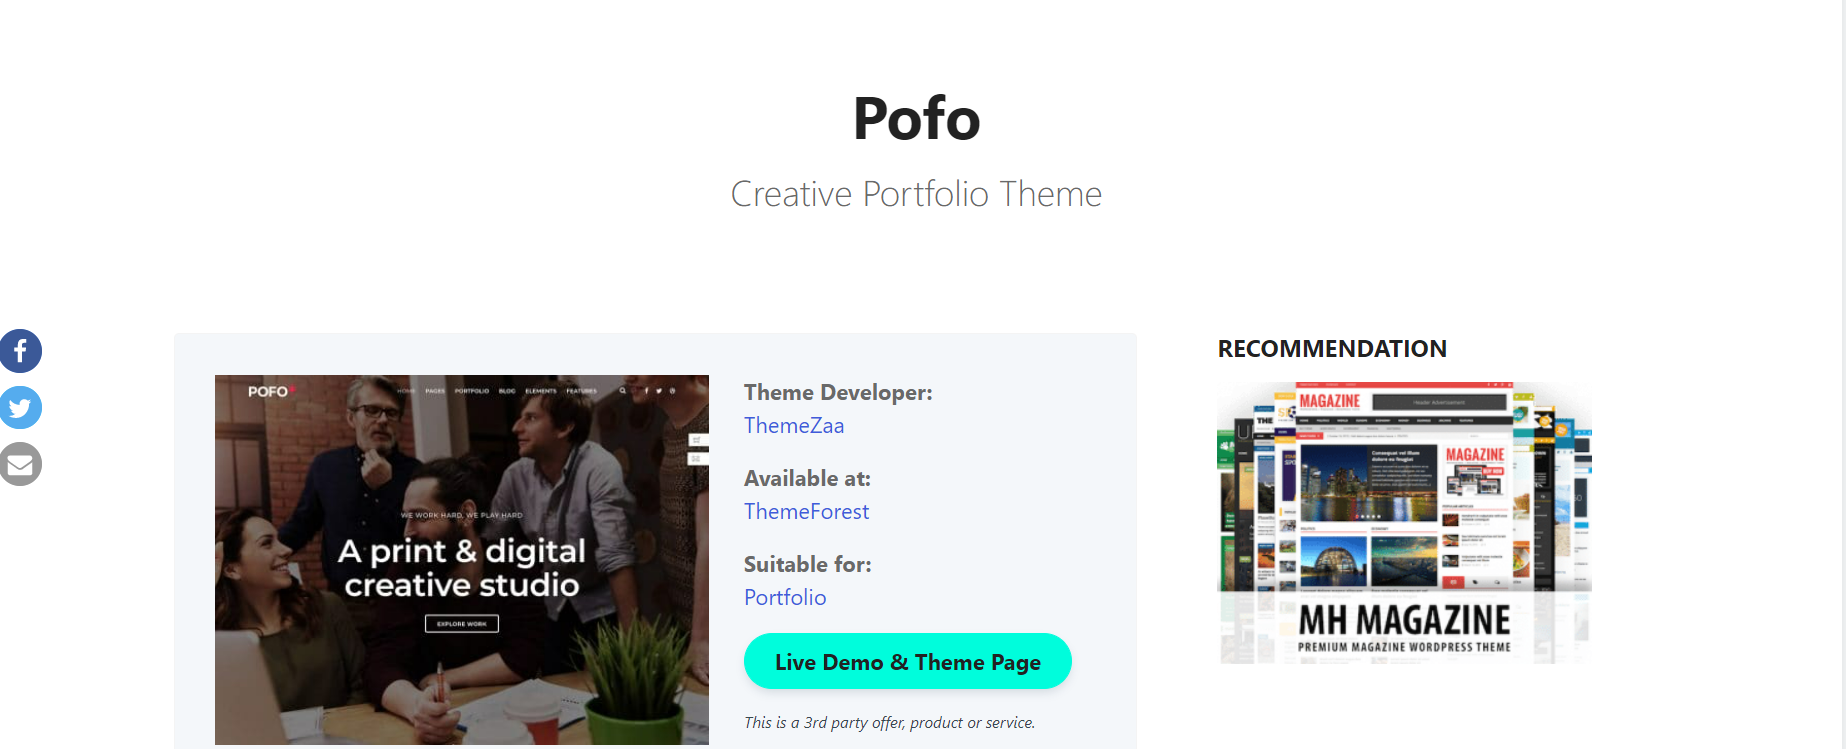Open the ThemeZaa developer link
Screen dimensions: 1846x749
coord(794,426)
